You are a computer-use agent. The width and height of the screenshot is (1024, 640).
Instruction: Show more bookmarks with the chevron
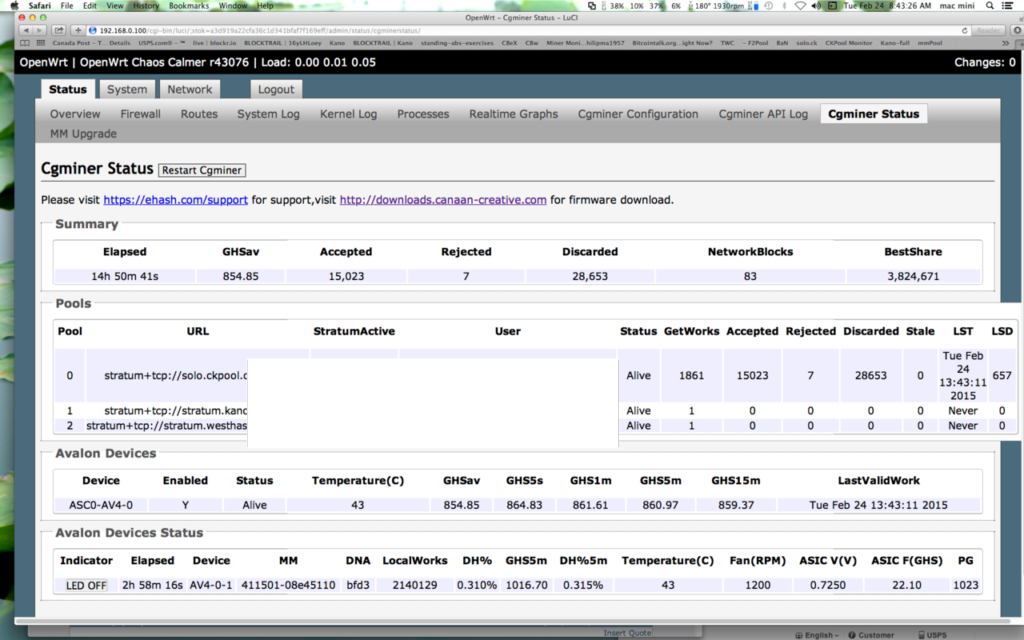coord(1005,43)
